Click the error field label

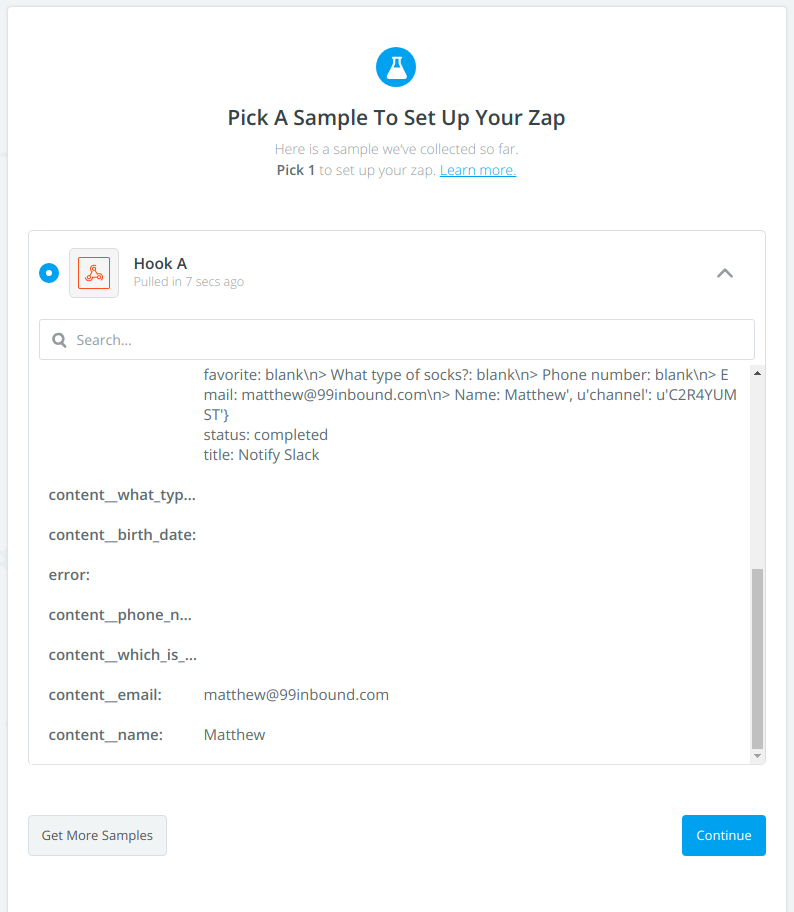point(69,575)
